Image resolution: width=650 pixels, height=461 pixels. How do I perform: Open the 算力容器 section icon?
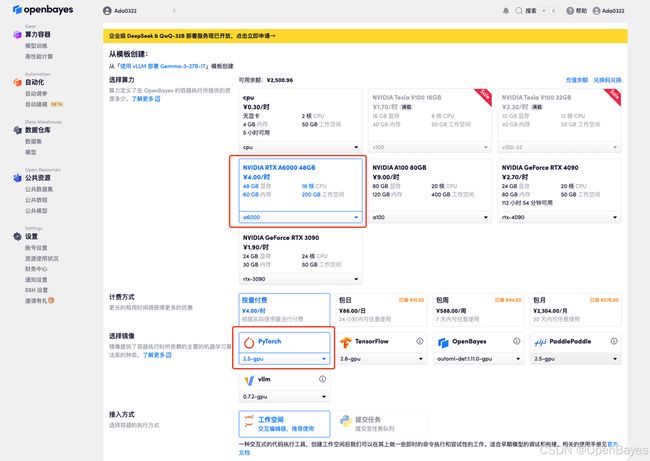point(17,34)
